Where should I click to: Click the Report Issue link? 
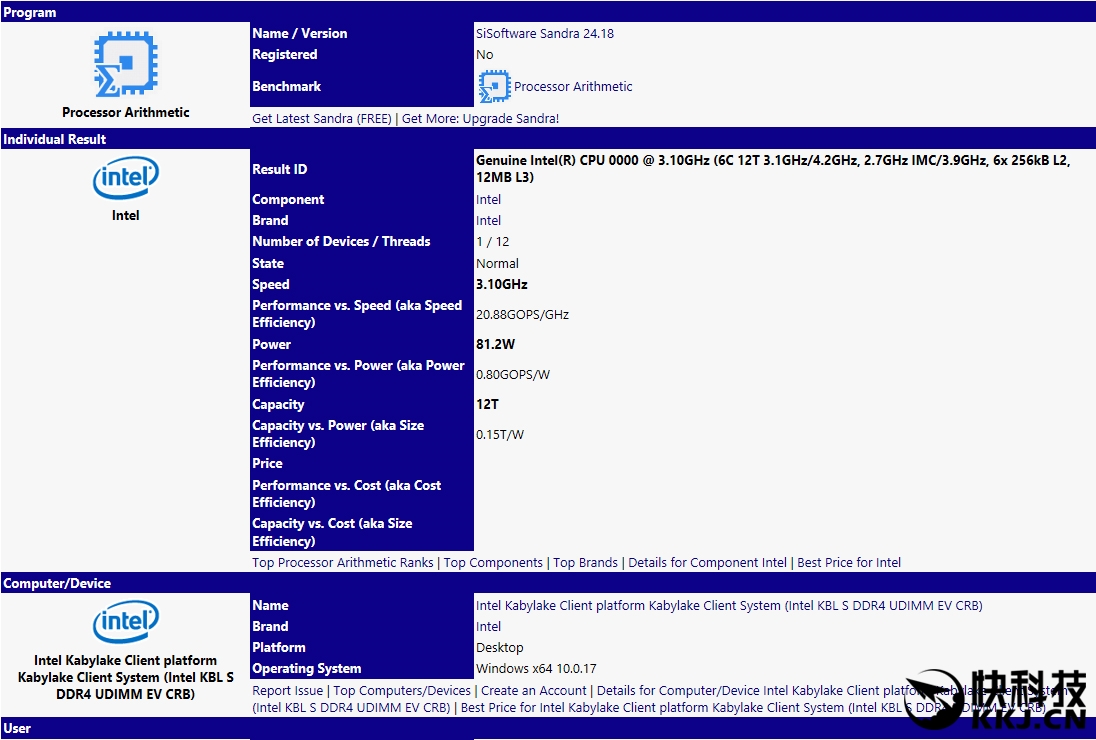tap(287, 690)
